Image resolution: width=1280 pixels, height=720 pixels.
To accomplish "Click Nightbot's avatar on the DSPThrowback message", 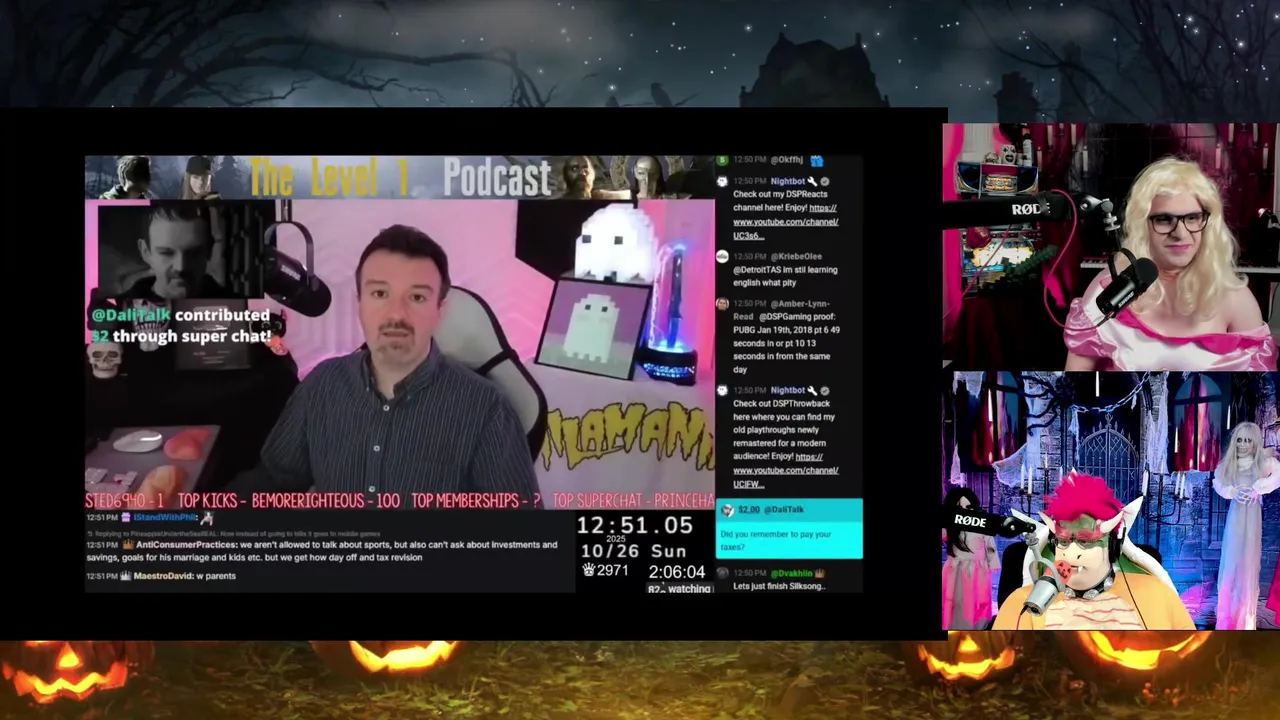I will point(722,391).
